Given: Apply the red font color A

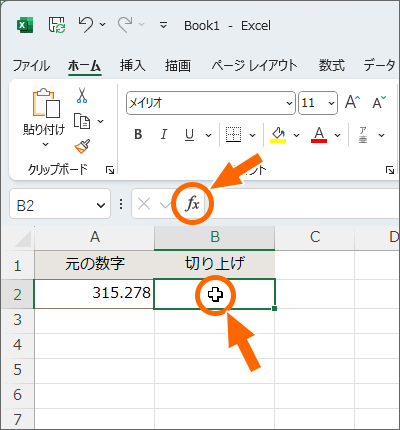Looking at the screenshot, I should pyautogui.click(x=319, y=135).
